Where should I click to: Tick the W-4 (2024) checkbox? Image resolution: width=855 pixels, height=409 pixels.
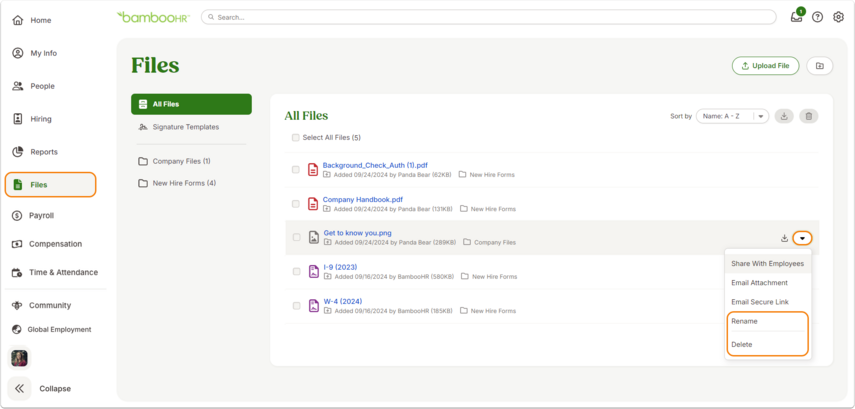point(296,306)
